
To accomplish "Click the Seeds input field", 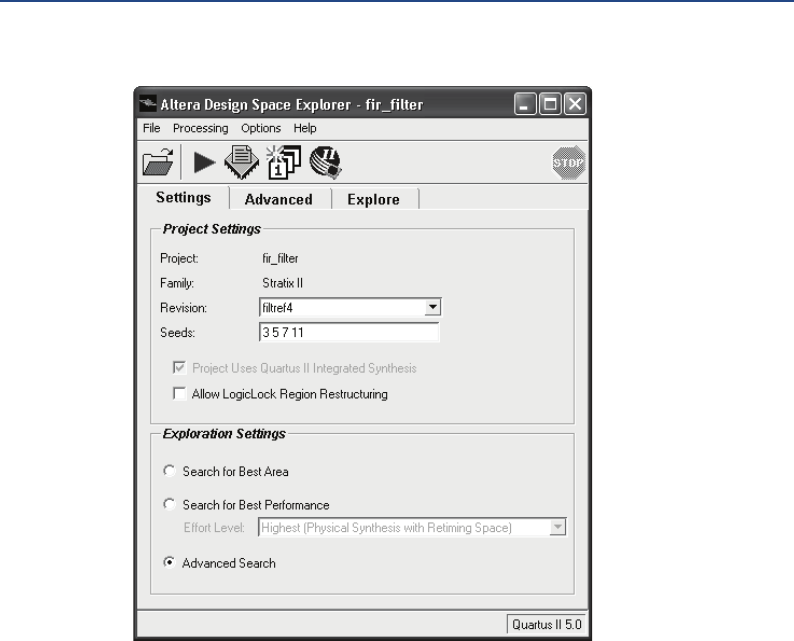I will (348, 333).
